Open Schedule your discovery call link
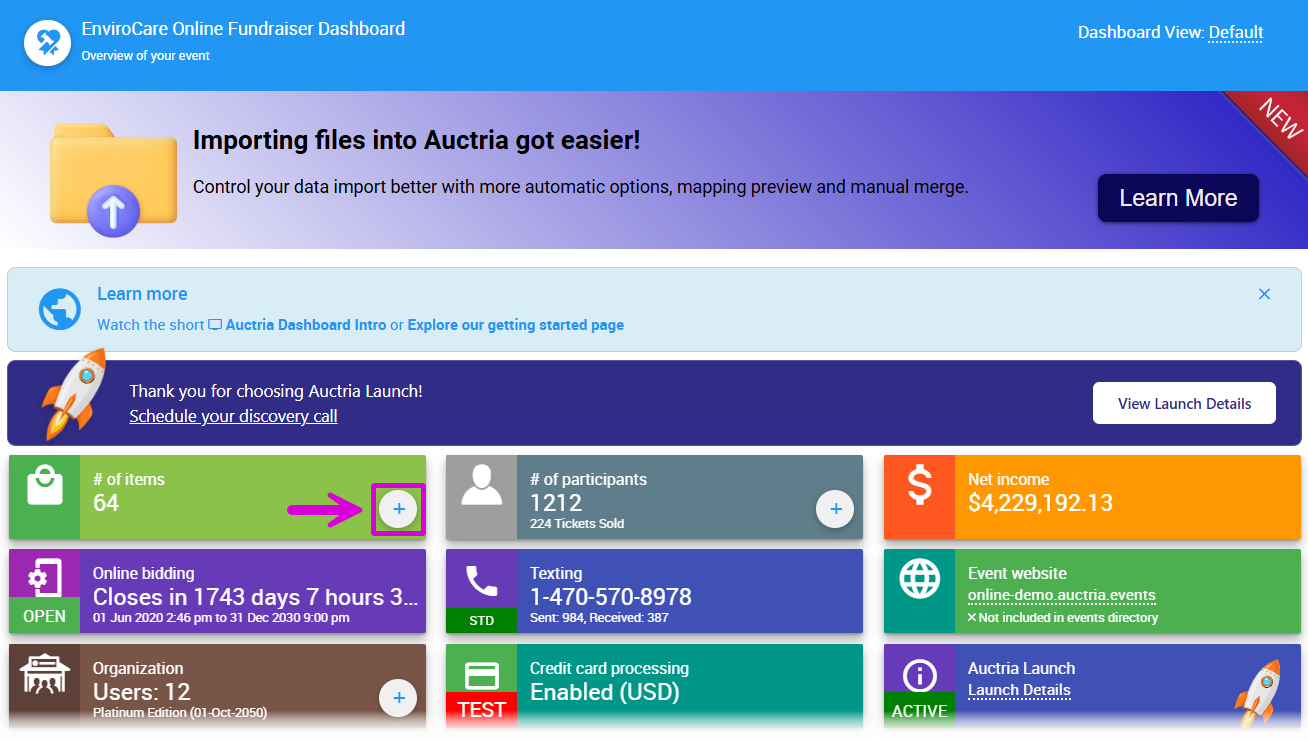 pyautogui.click(x=233, y=416)
